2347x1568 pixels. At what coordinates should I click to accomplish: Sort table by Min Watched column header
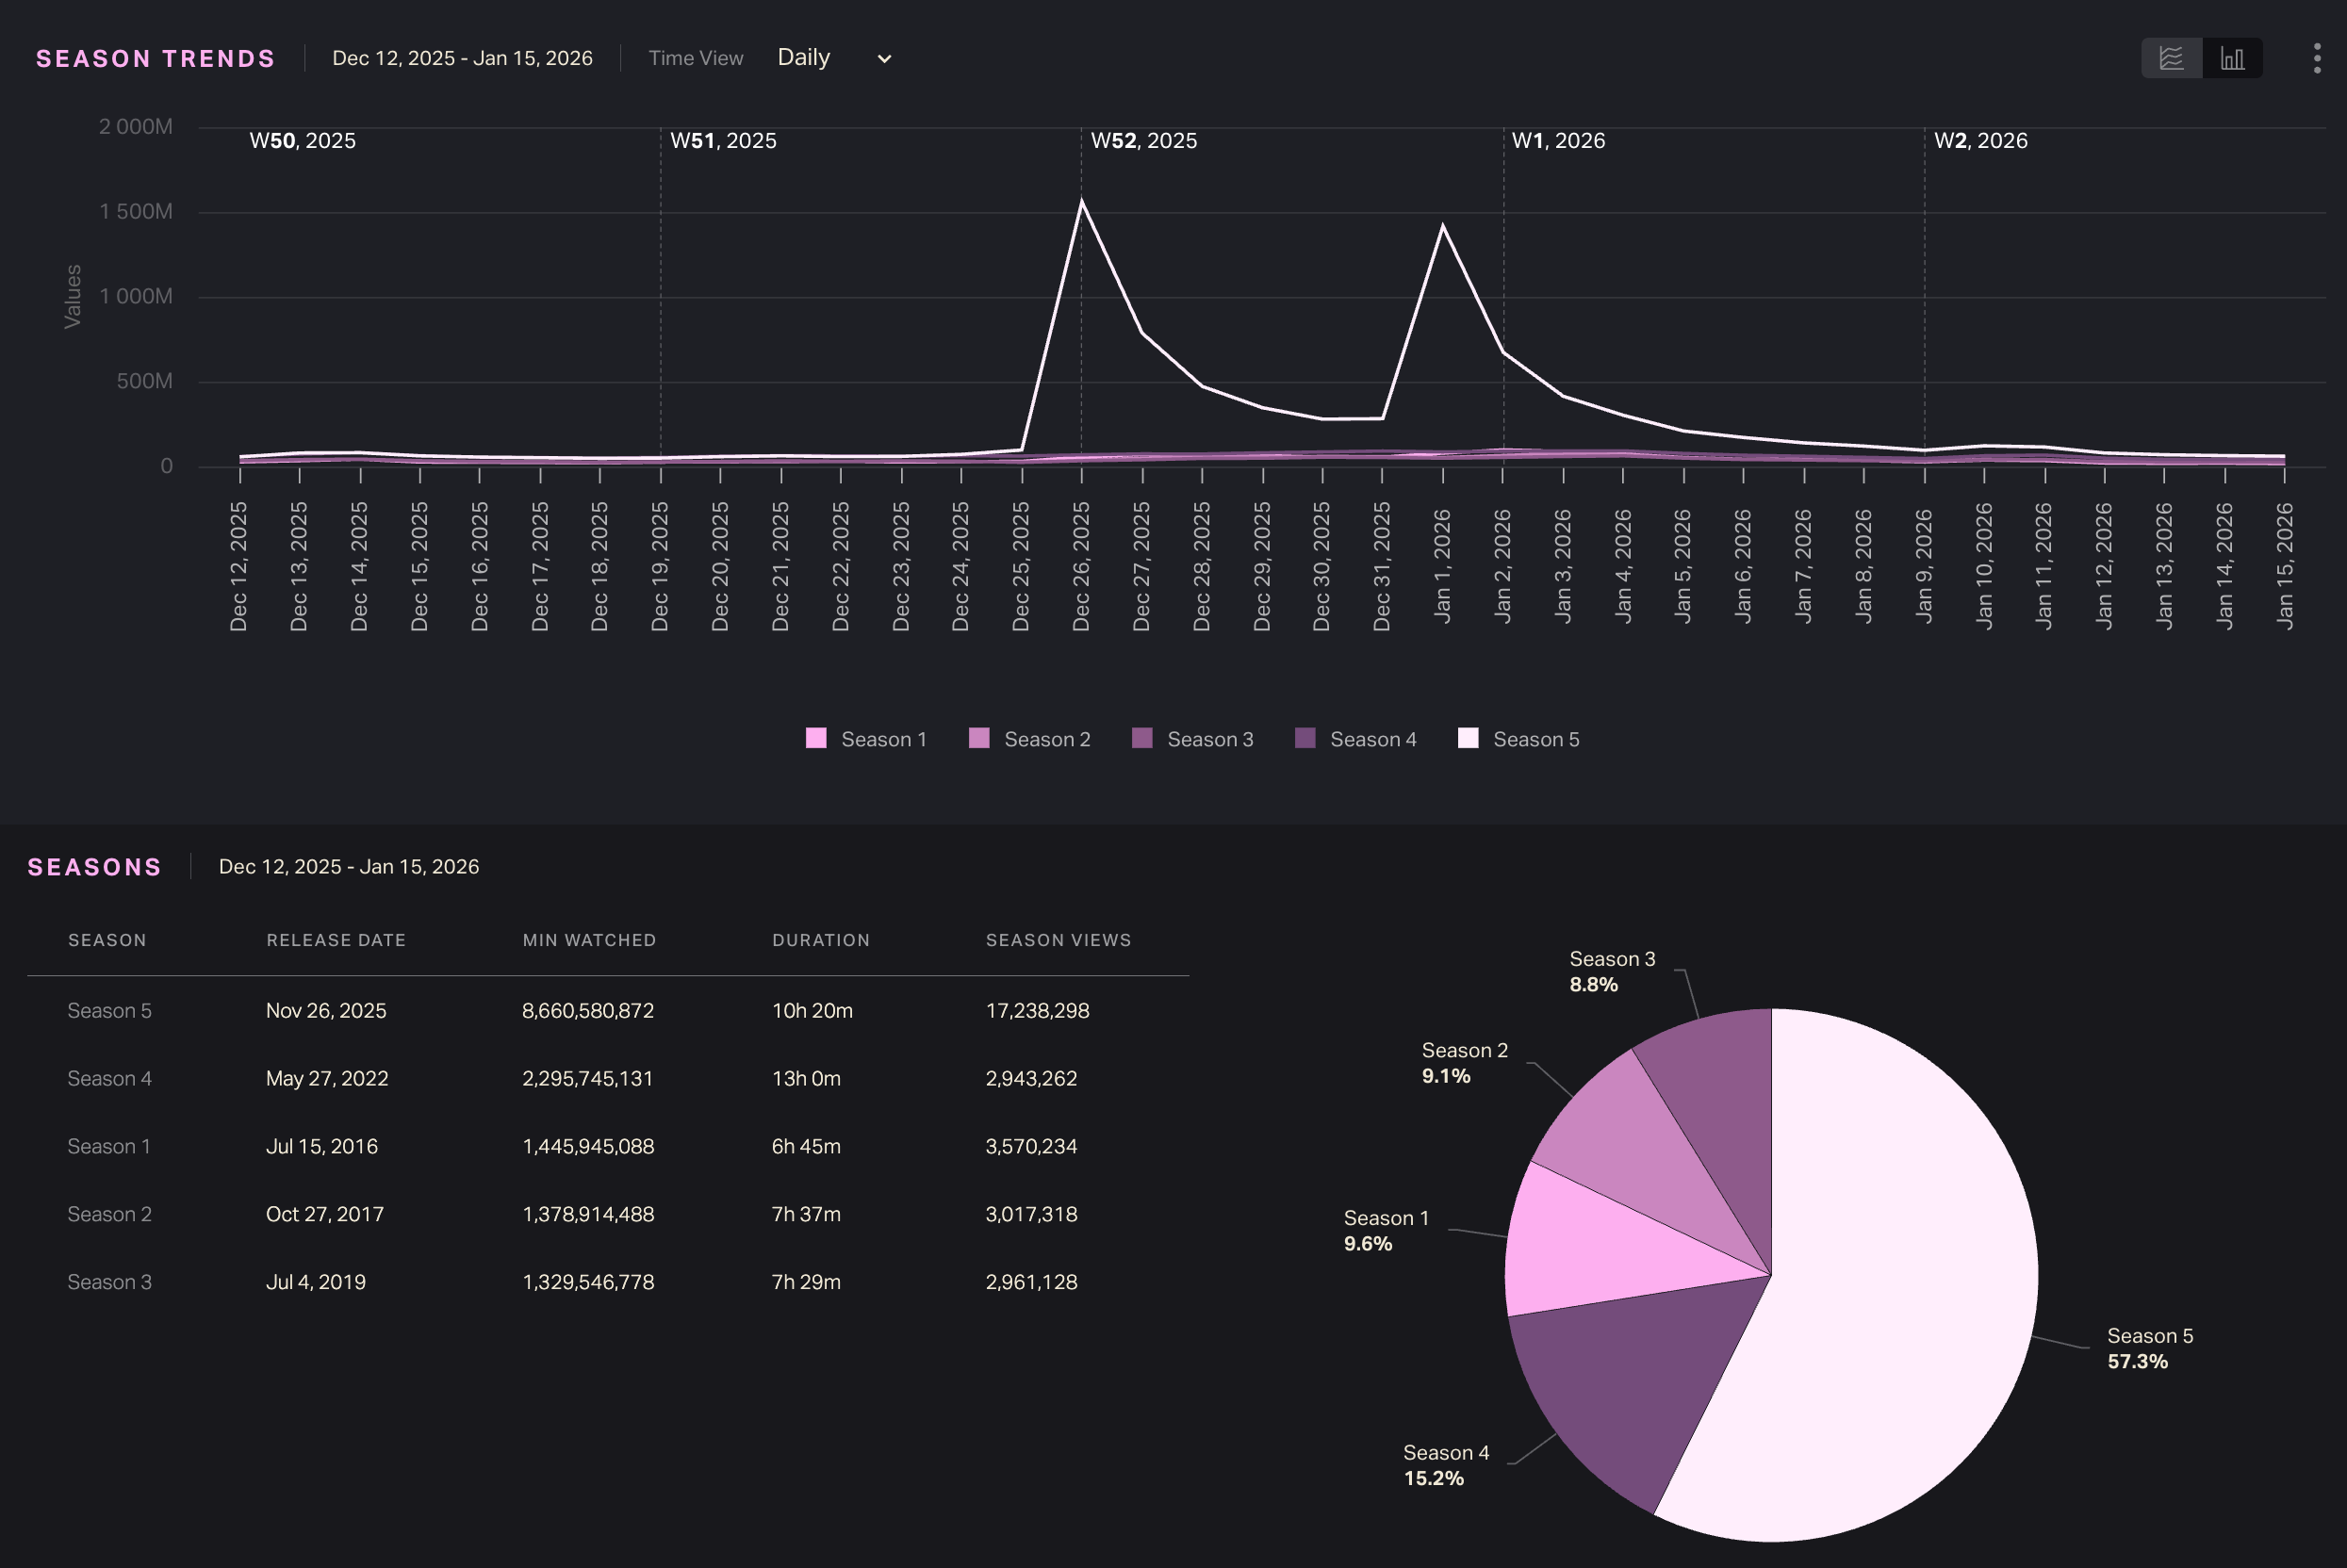click(x=589, y=940)
